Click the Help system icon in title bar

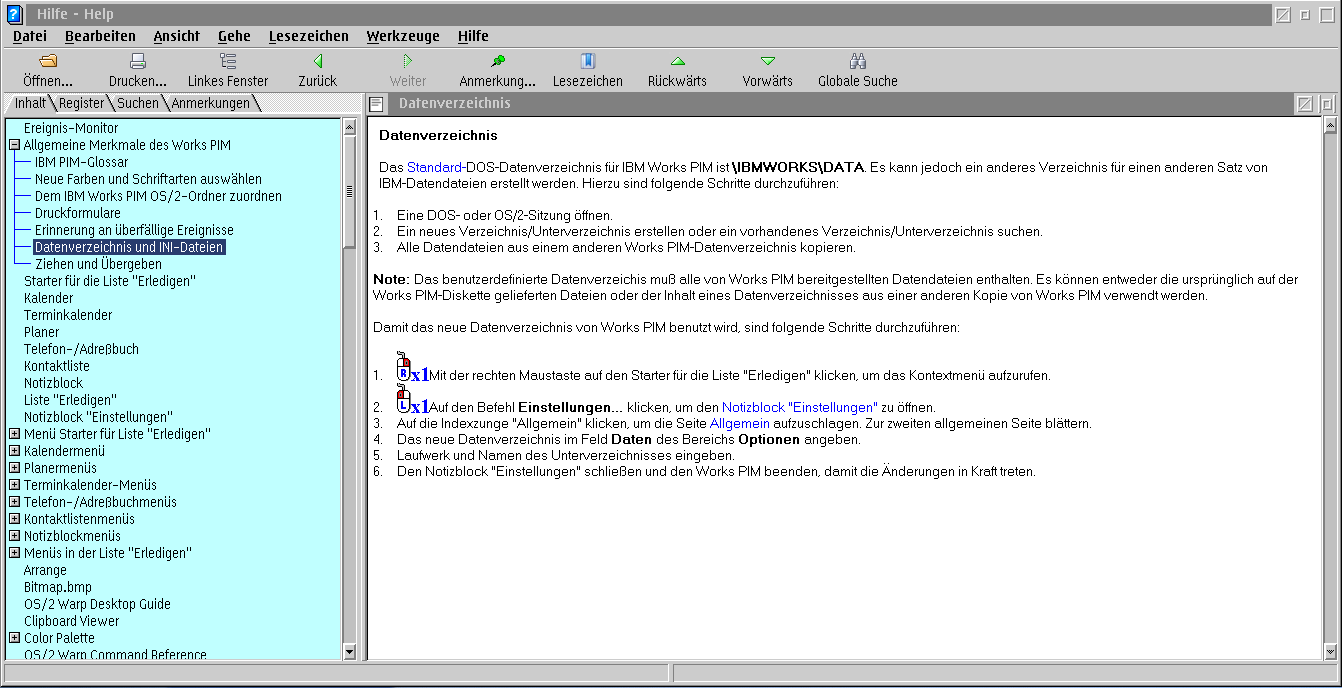pyautogui.click(x=14, y=14)
